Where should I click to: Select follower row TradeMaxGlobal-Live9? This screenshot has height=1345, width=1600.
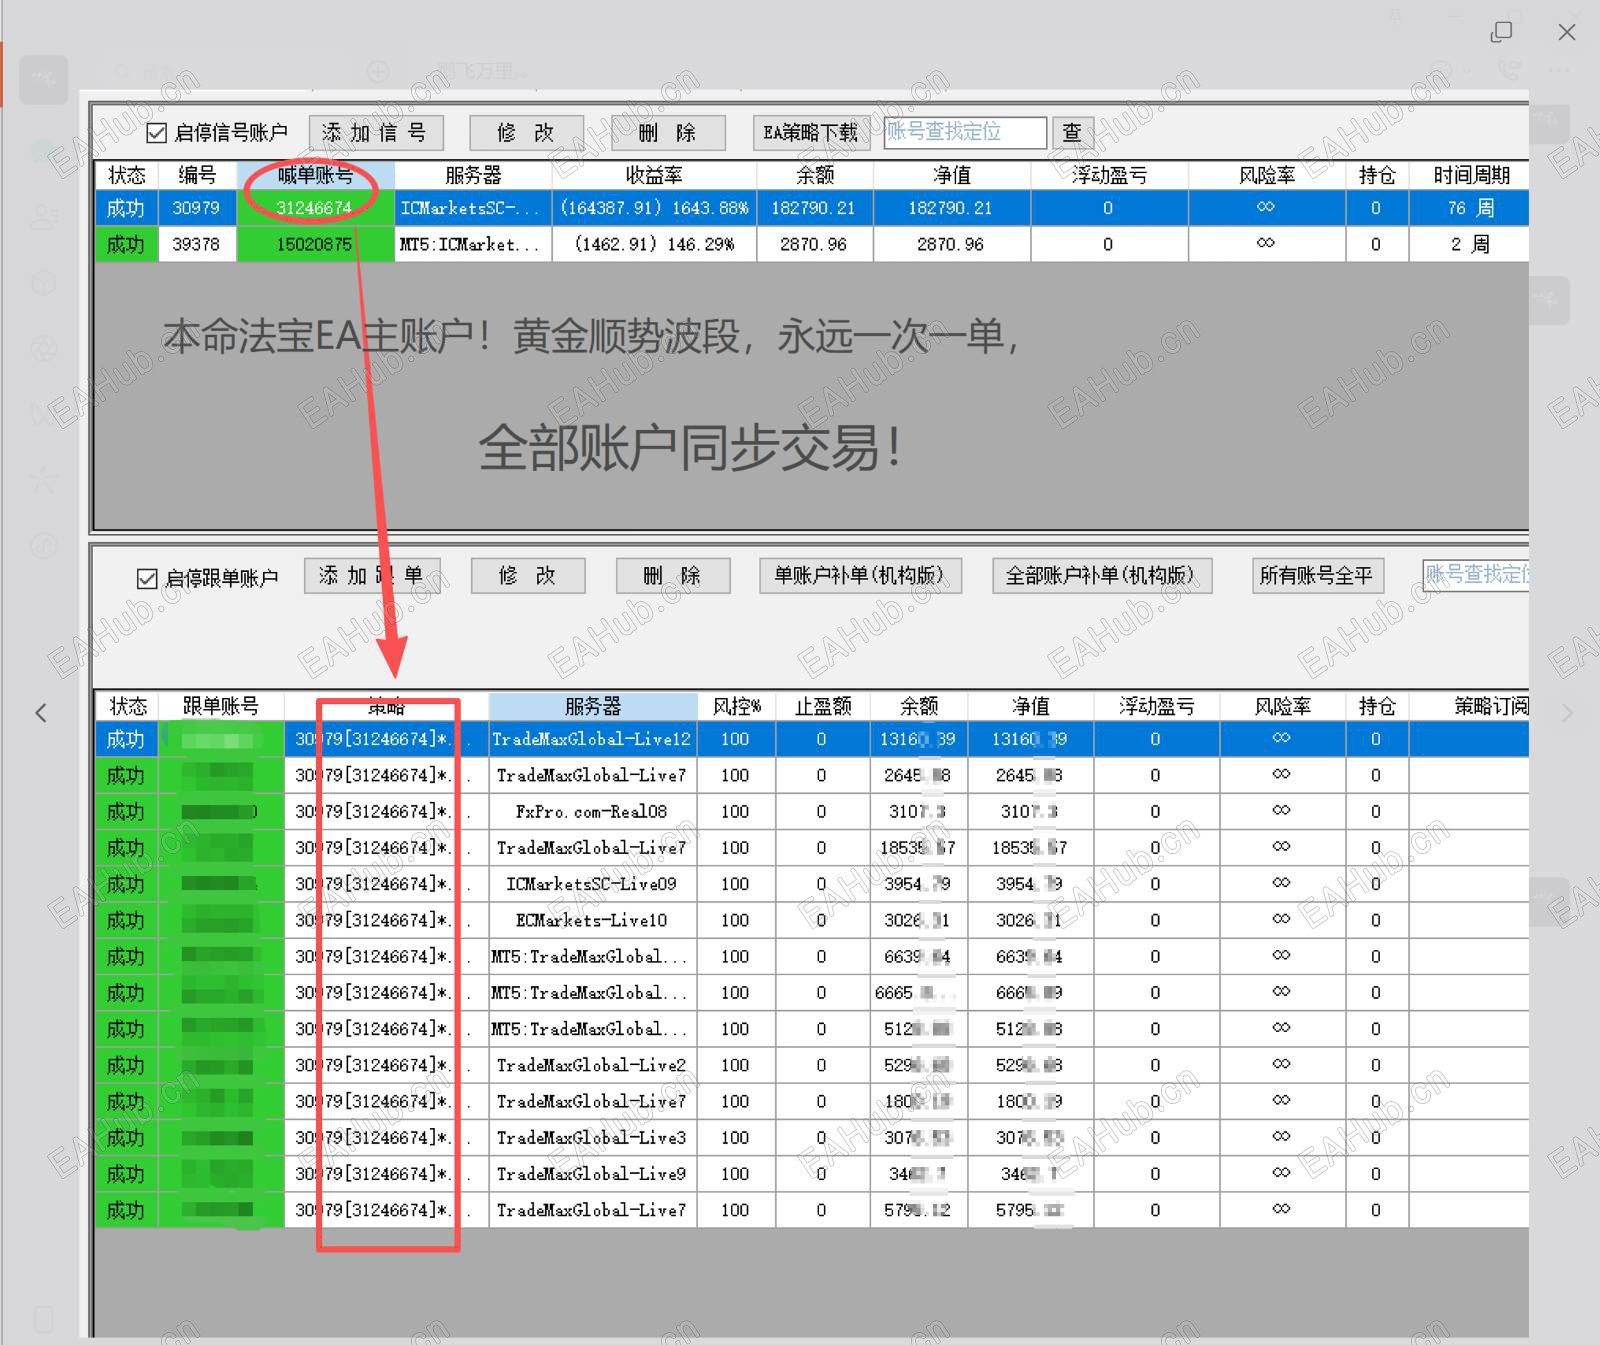[811, 1173]
